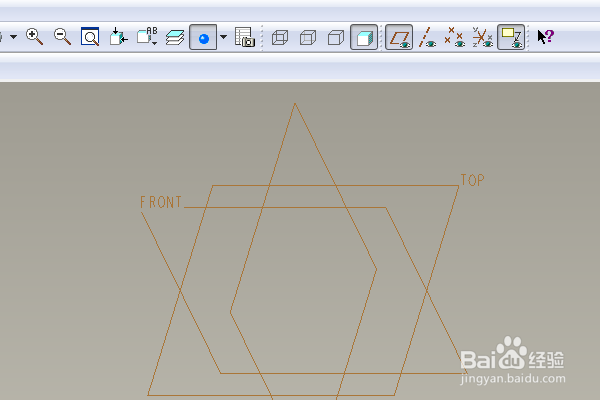
Task: Open the saved view list
Action: 147,37
